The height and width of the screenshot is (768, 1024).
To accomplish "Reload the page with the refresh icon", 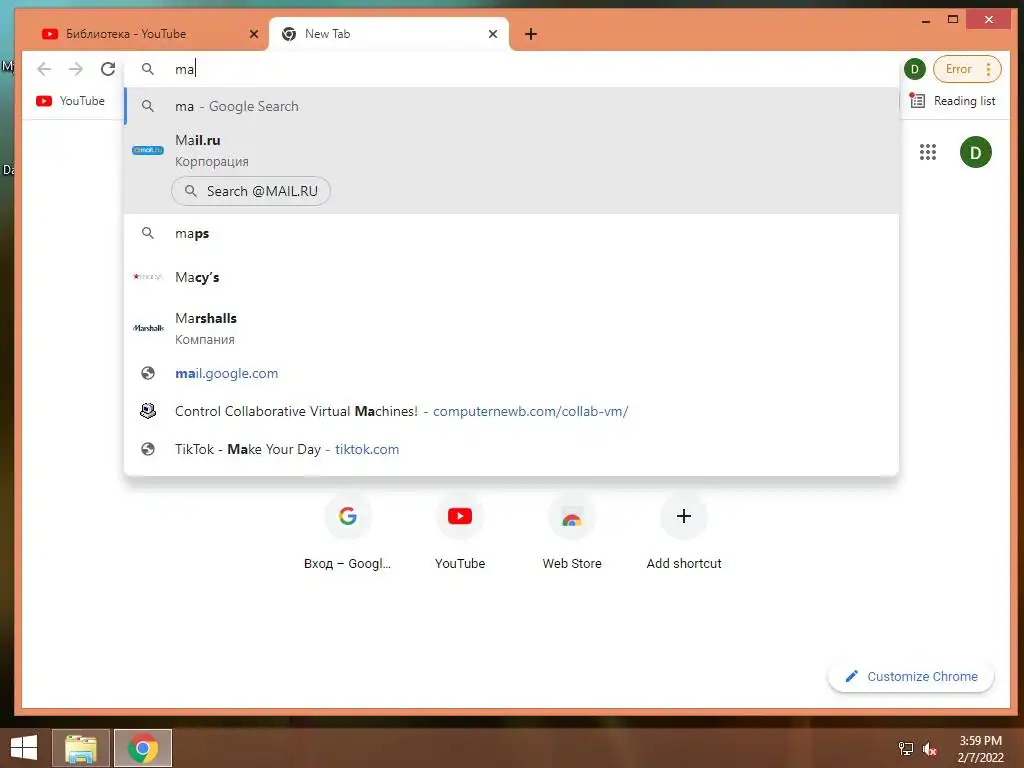I will (108, 69).
